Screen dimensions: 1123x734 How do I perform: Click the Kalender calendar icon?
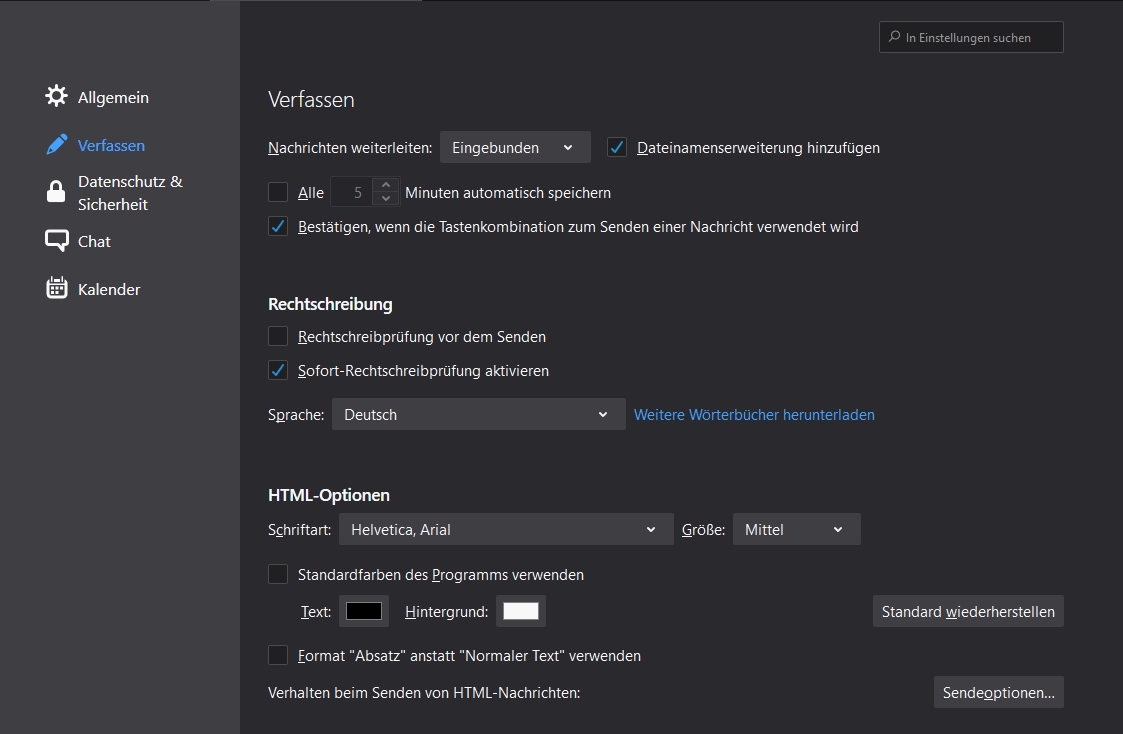[57, 289]
